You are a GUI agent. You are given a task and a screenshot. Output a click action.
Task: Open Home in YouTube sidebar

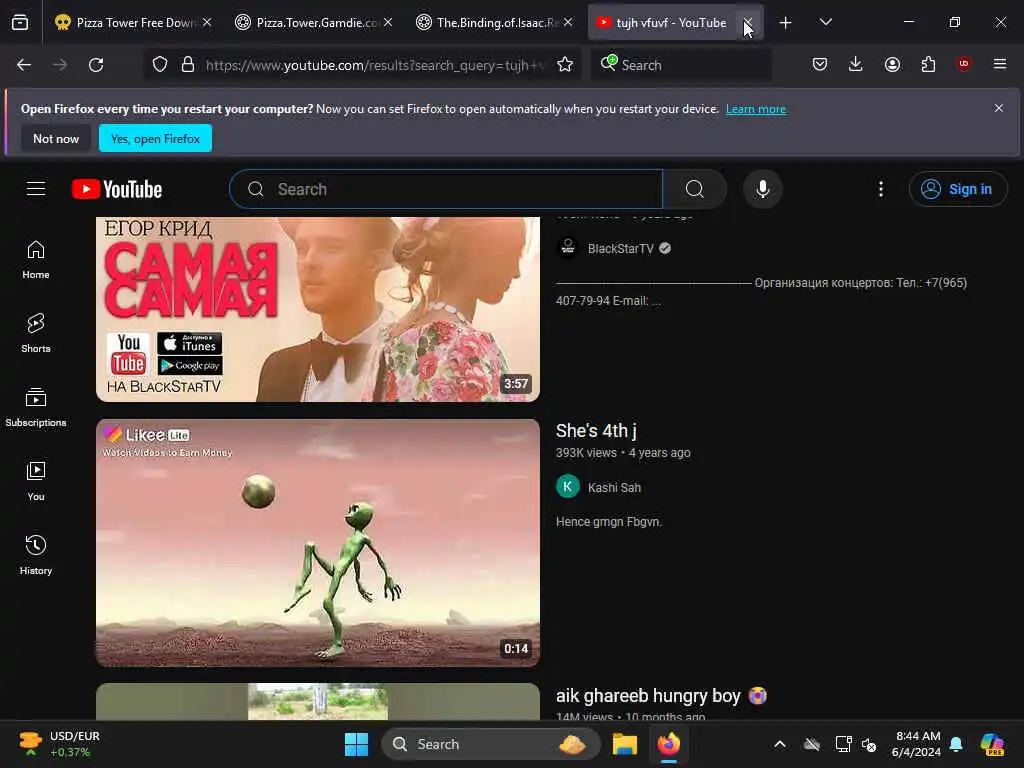[36, 260]
